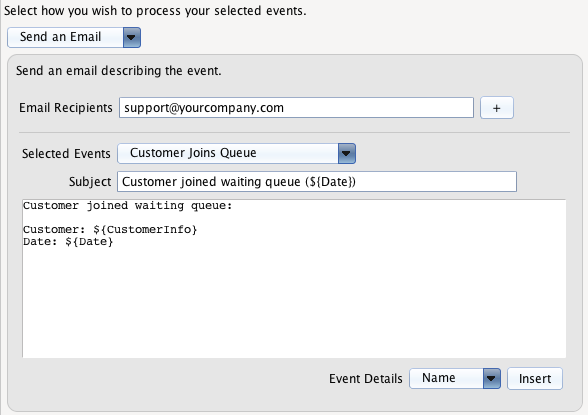Screen dimensions: 588x415
Task: Add another recipient with the plus button
Action: [x=496, y=108]
